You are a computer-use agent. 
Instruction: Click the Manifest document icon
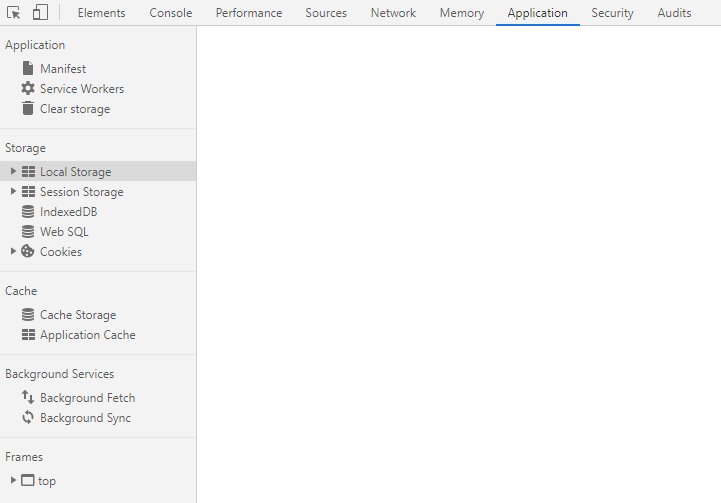pyautogui.click(x=28, y=68)
